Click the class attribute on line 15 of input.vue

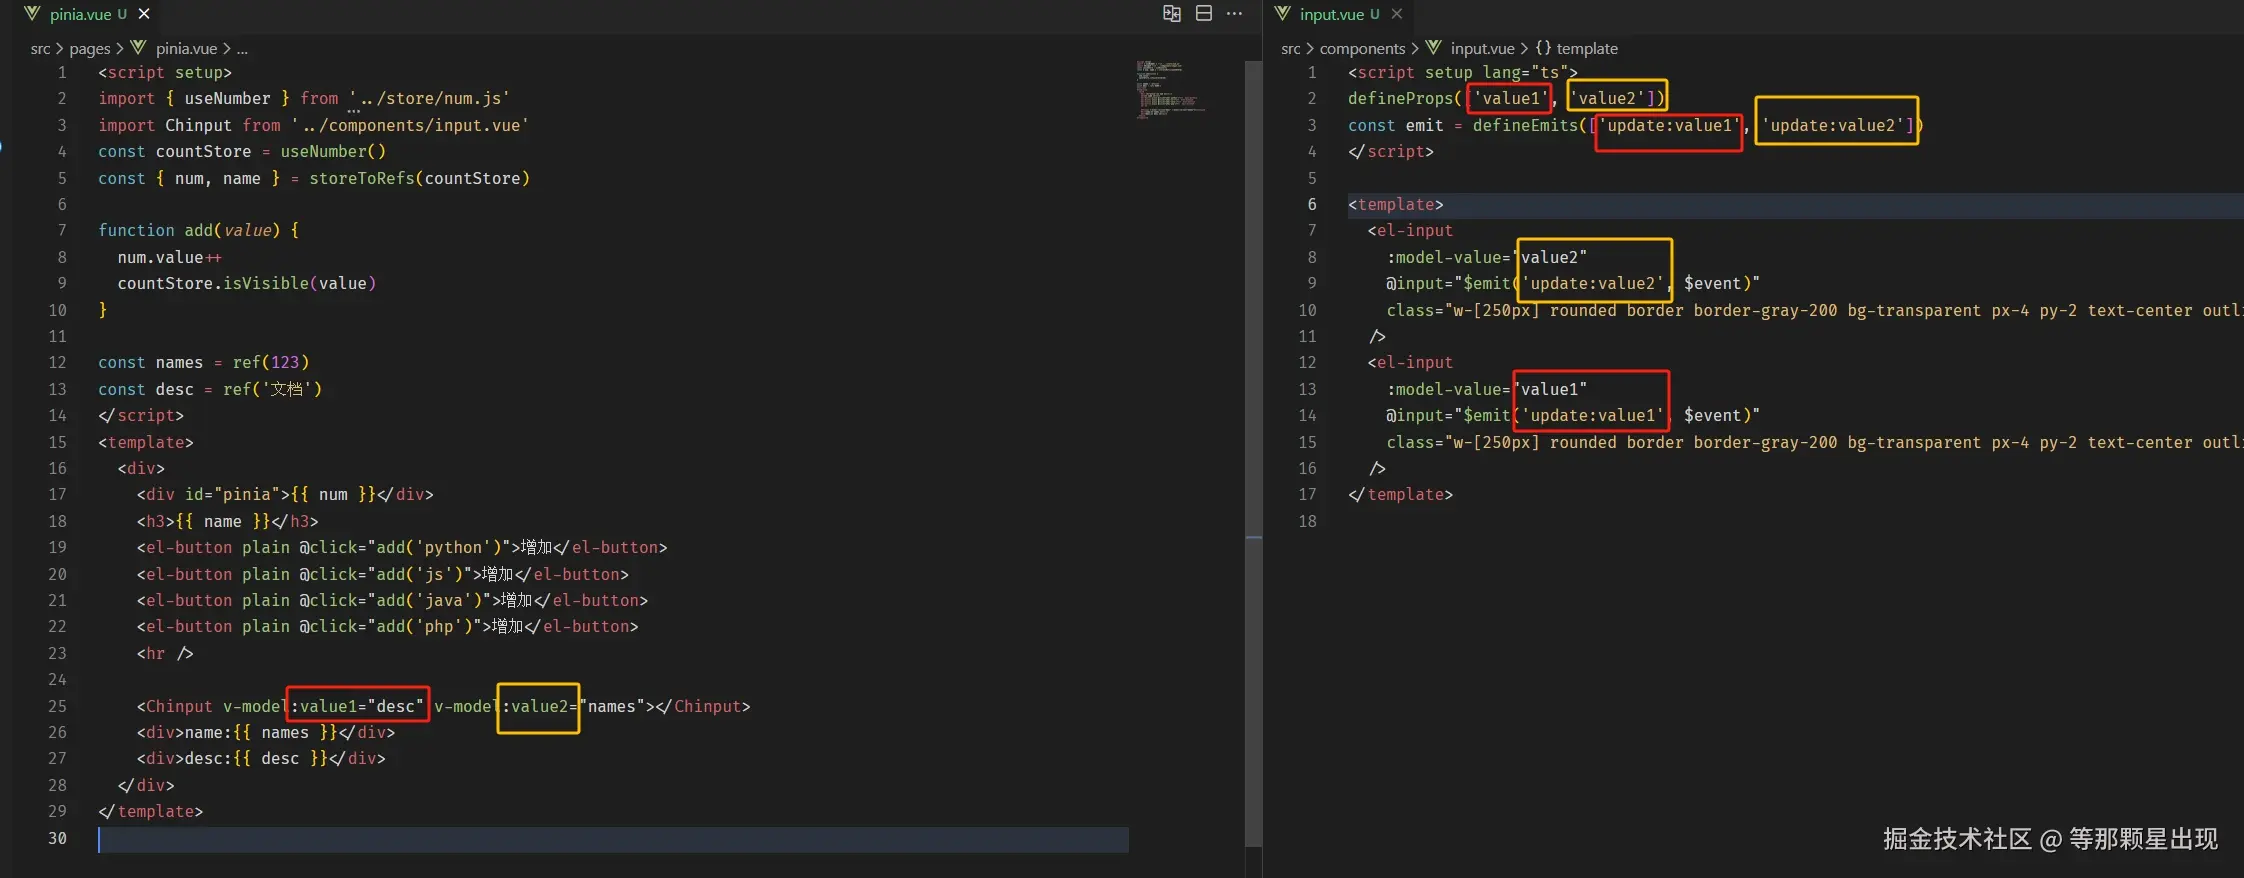(1815, 442)
